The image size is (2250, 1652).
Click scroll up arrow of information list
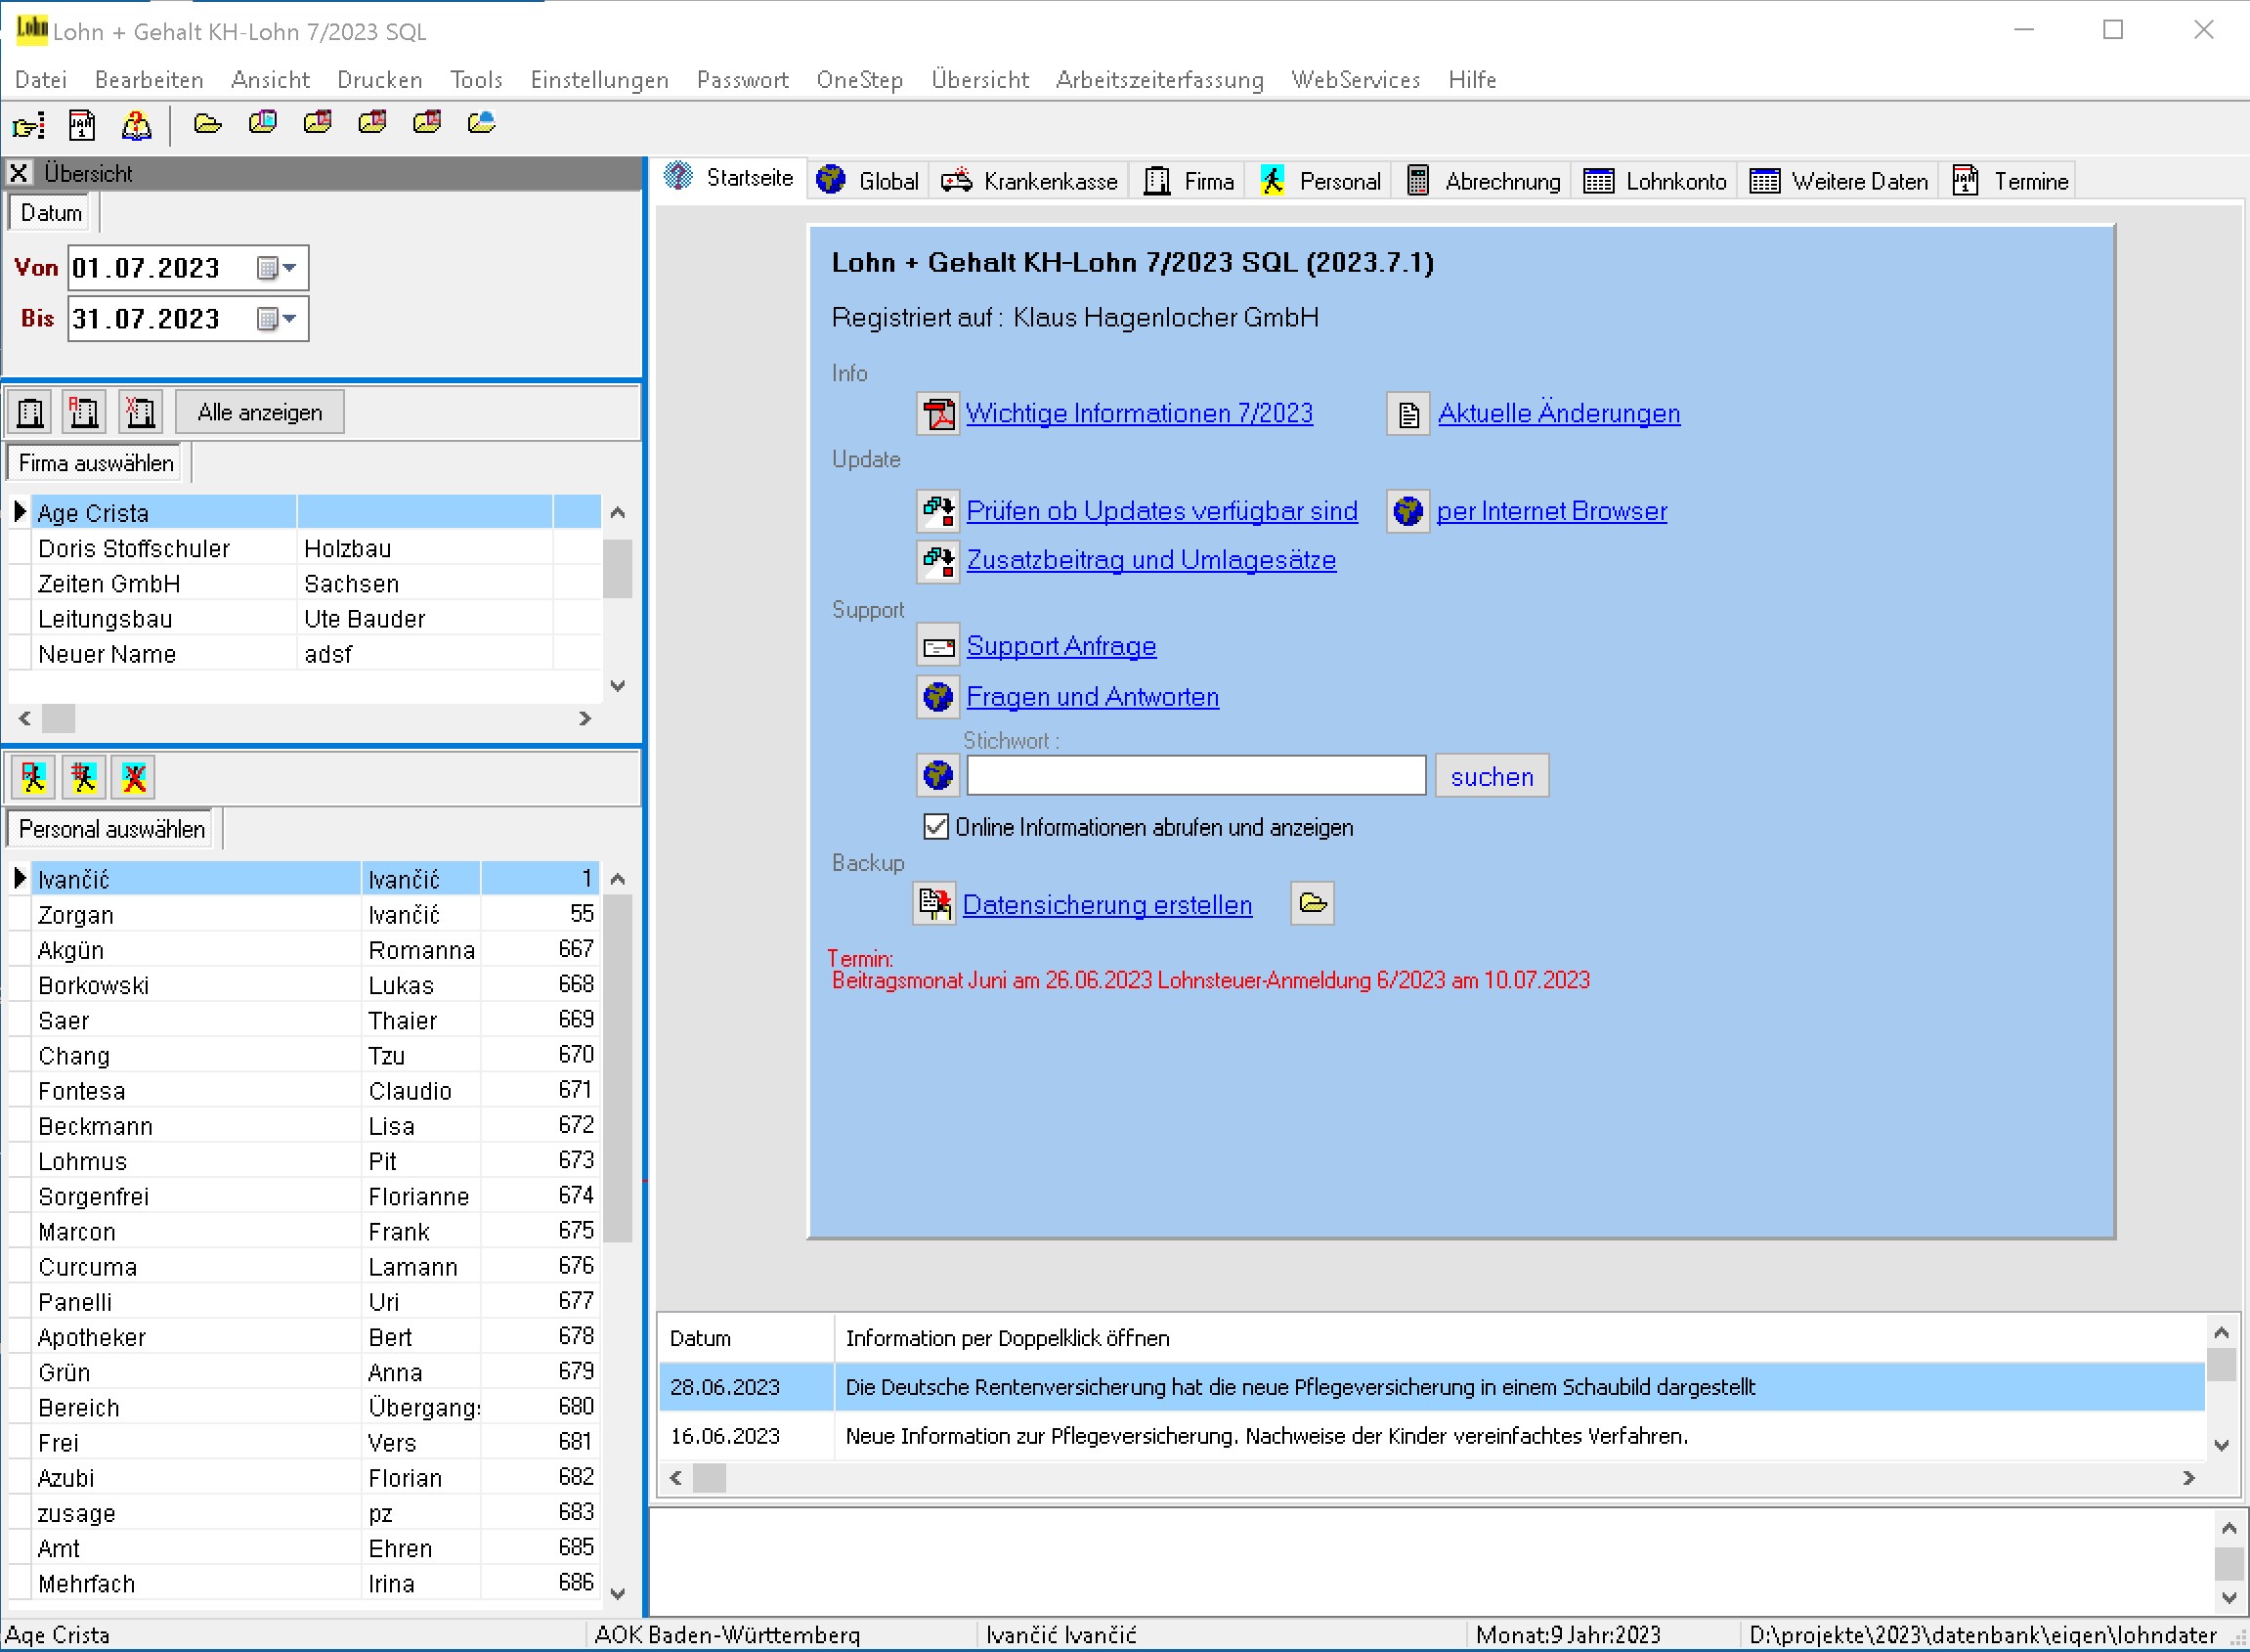[x=2221, y=1333]
